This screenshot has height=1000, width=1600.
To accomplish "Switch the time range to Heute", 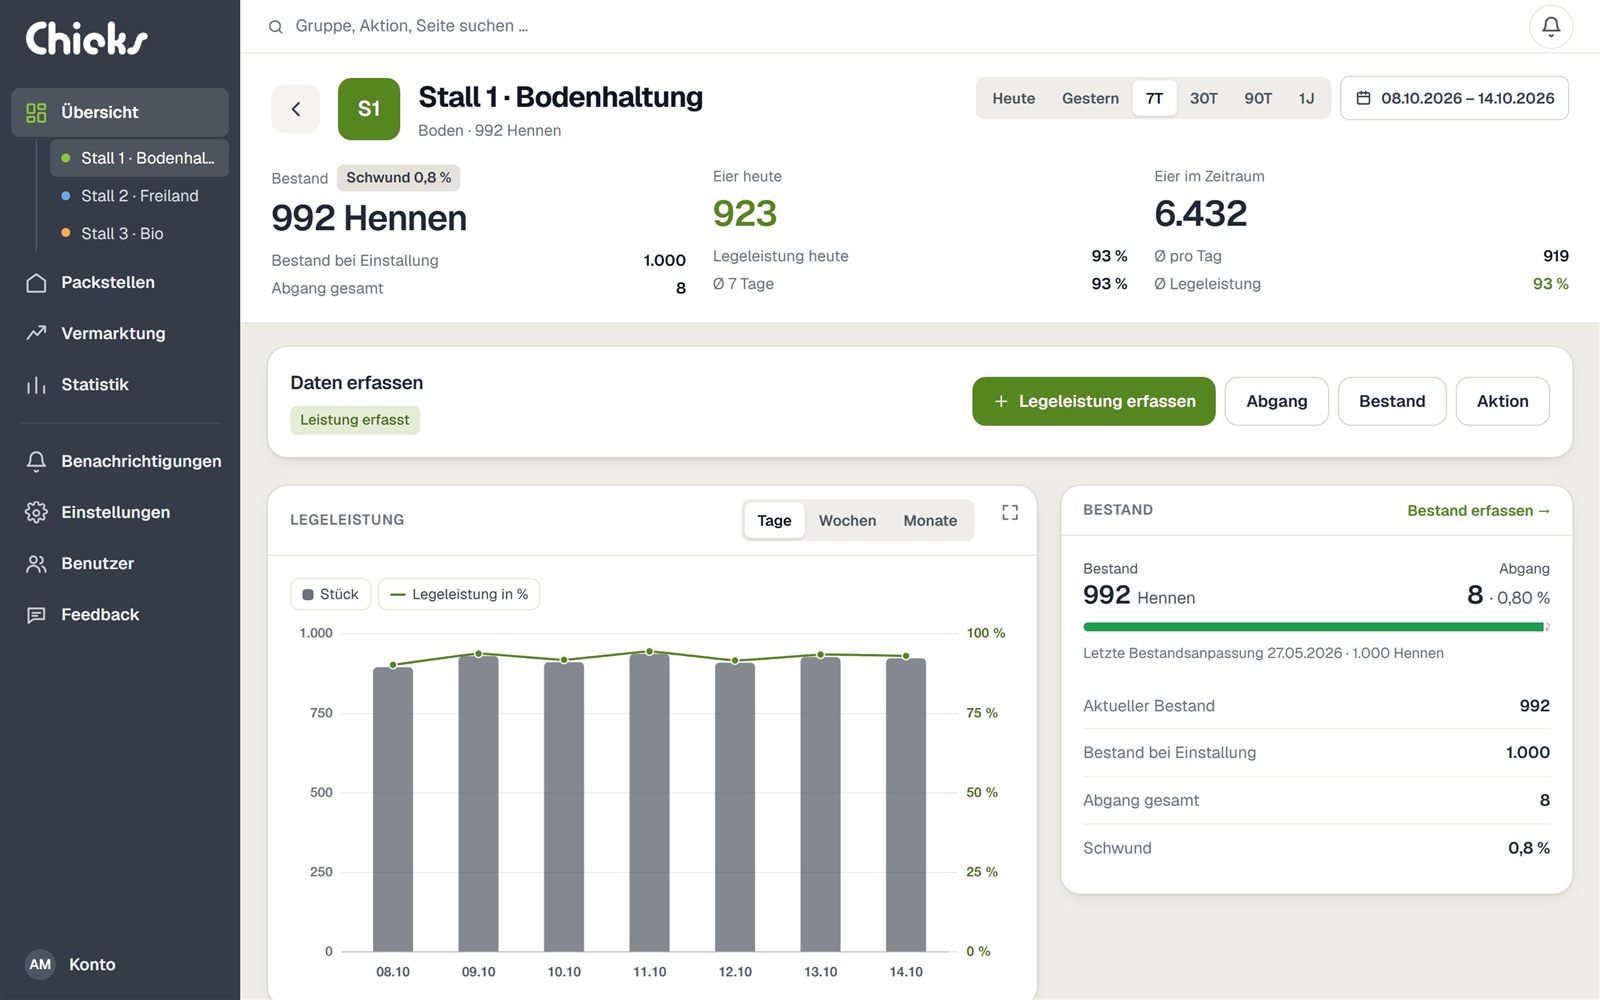I will [x=1013, y=98].
